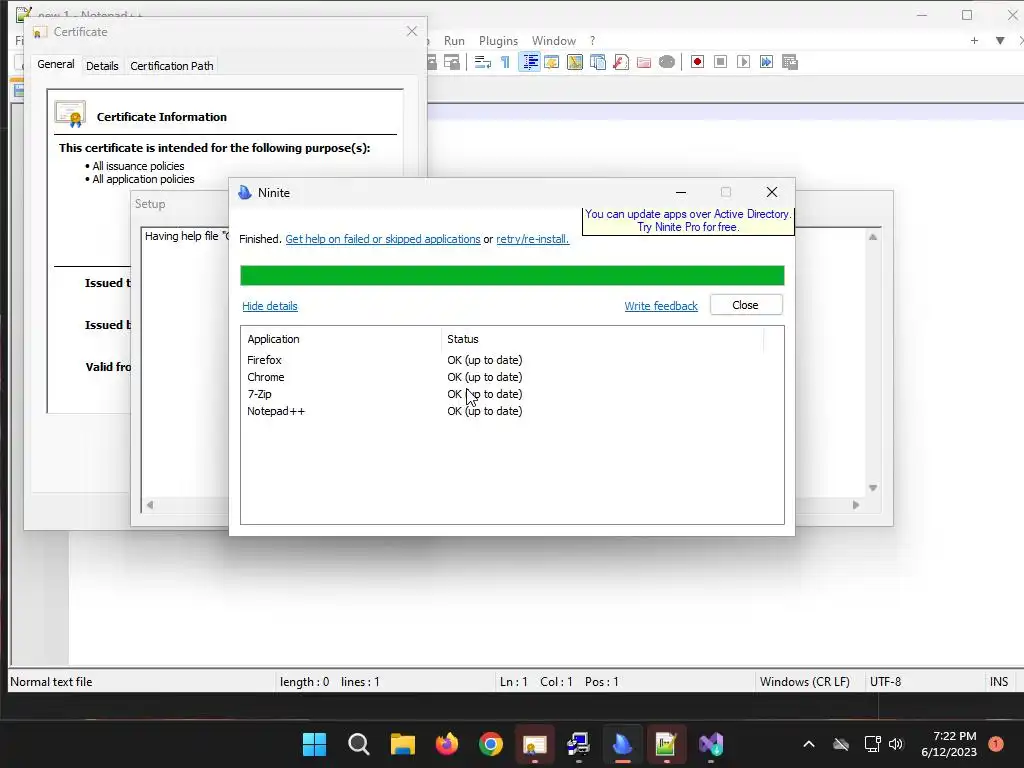Stop macro recording square icon

coord(720,62)
